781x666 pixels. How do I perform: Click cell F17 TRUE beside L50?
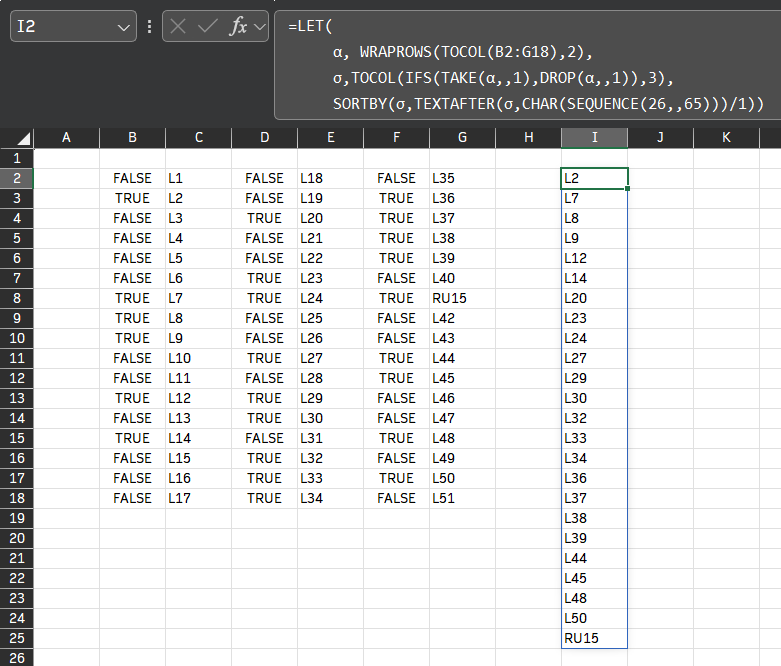(396, 478)
